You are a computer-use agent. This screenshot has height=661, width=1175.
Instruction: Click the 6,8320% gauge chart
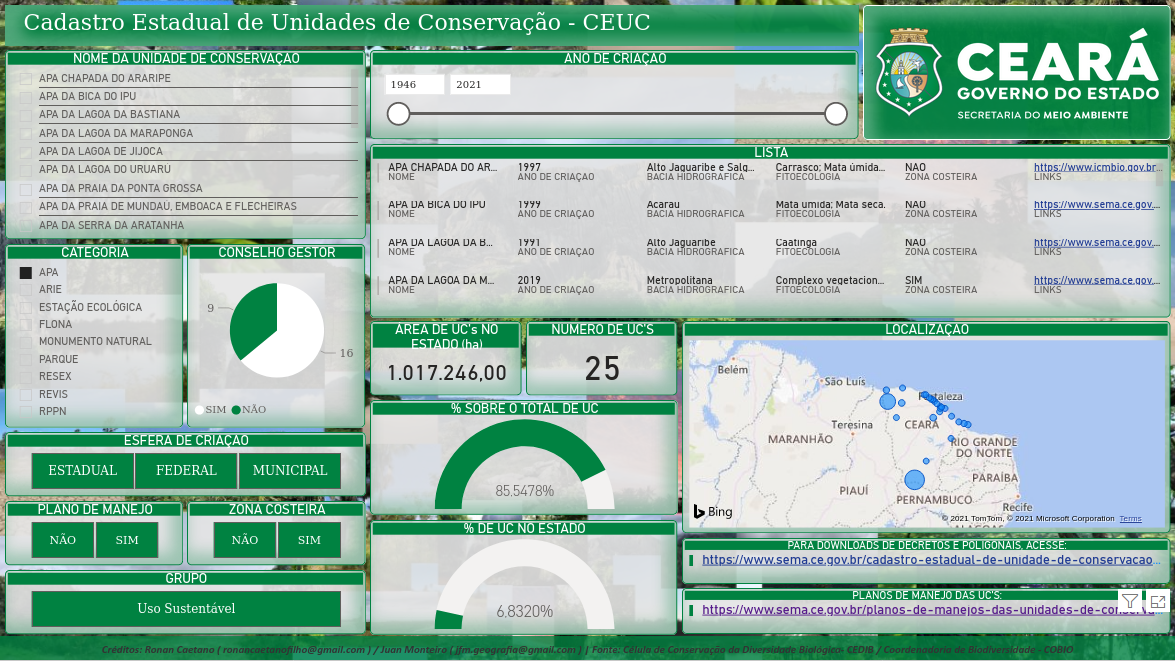525,585
